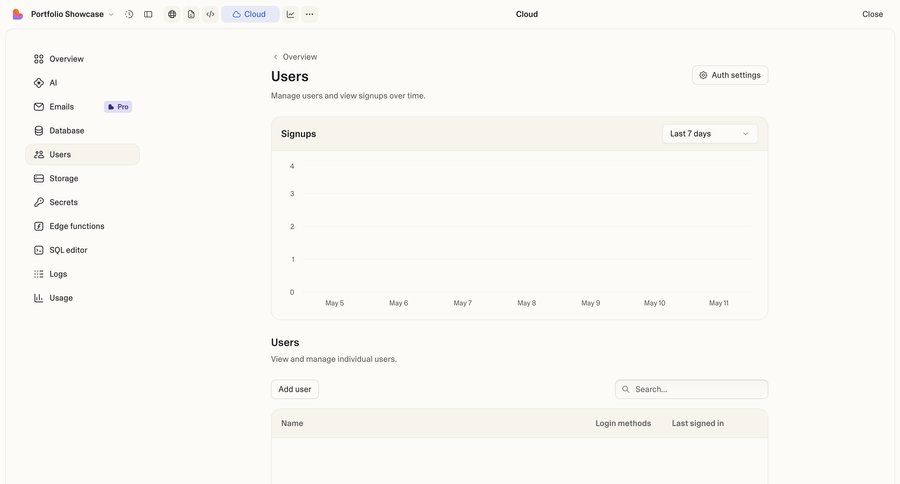Open Logs section
The width and height of the screenshot is (900, 484).
(x=82, y=274)
